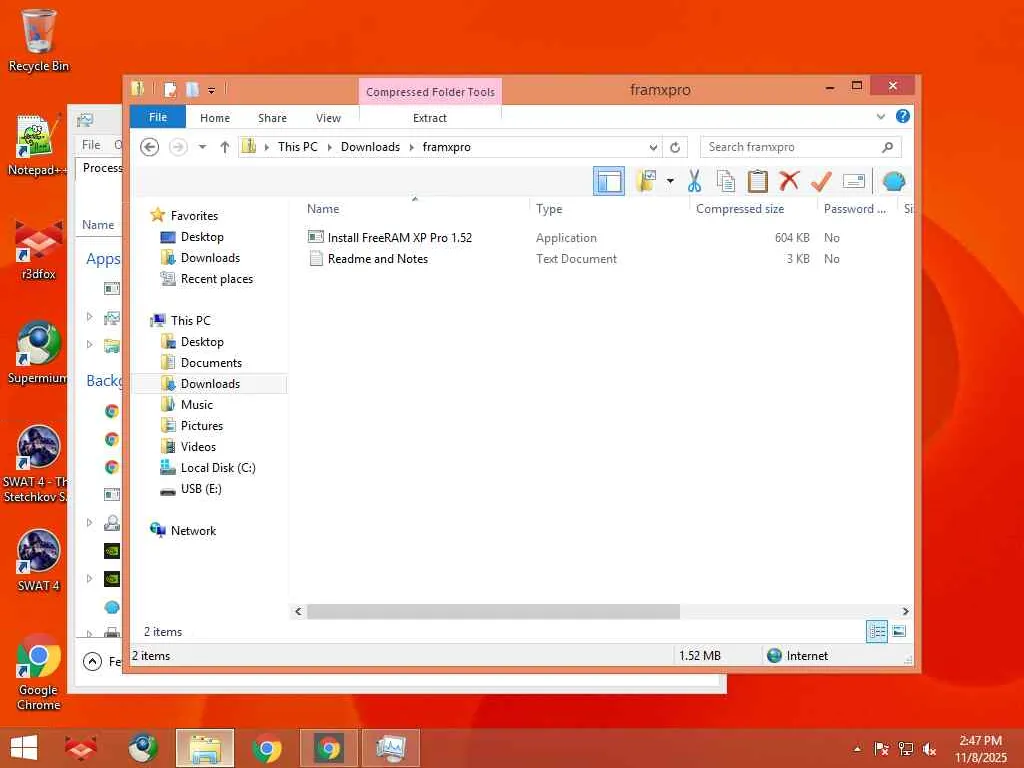
Task: Switch to Large icons view toggle
Action: 899,631
